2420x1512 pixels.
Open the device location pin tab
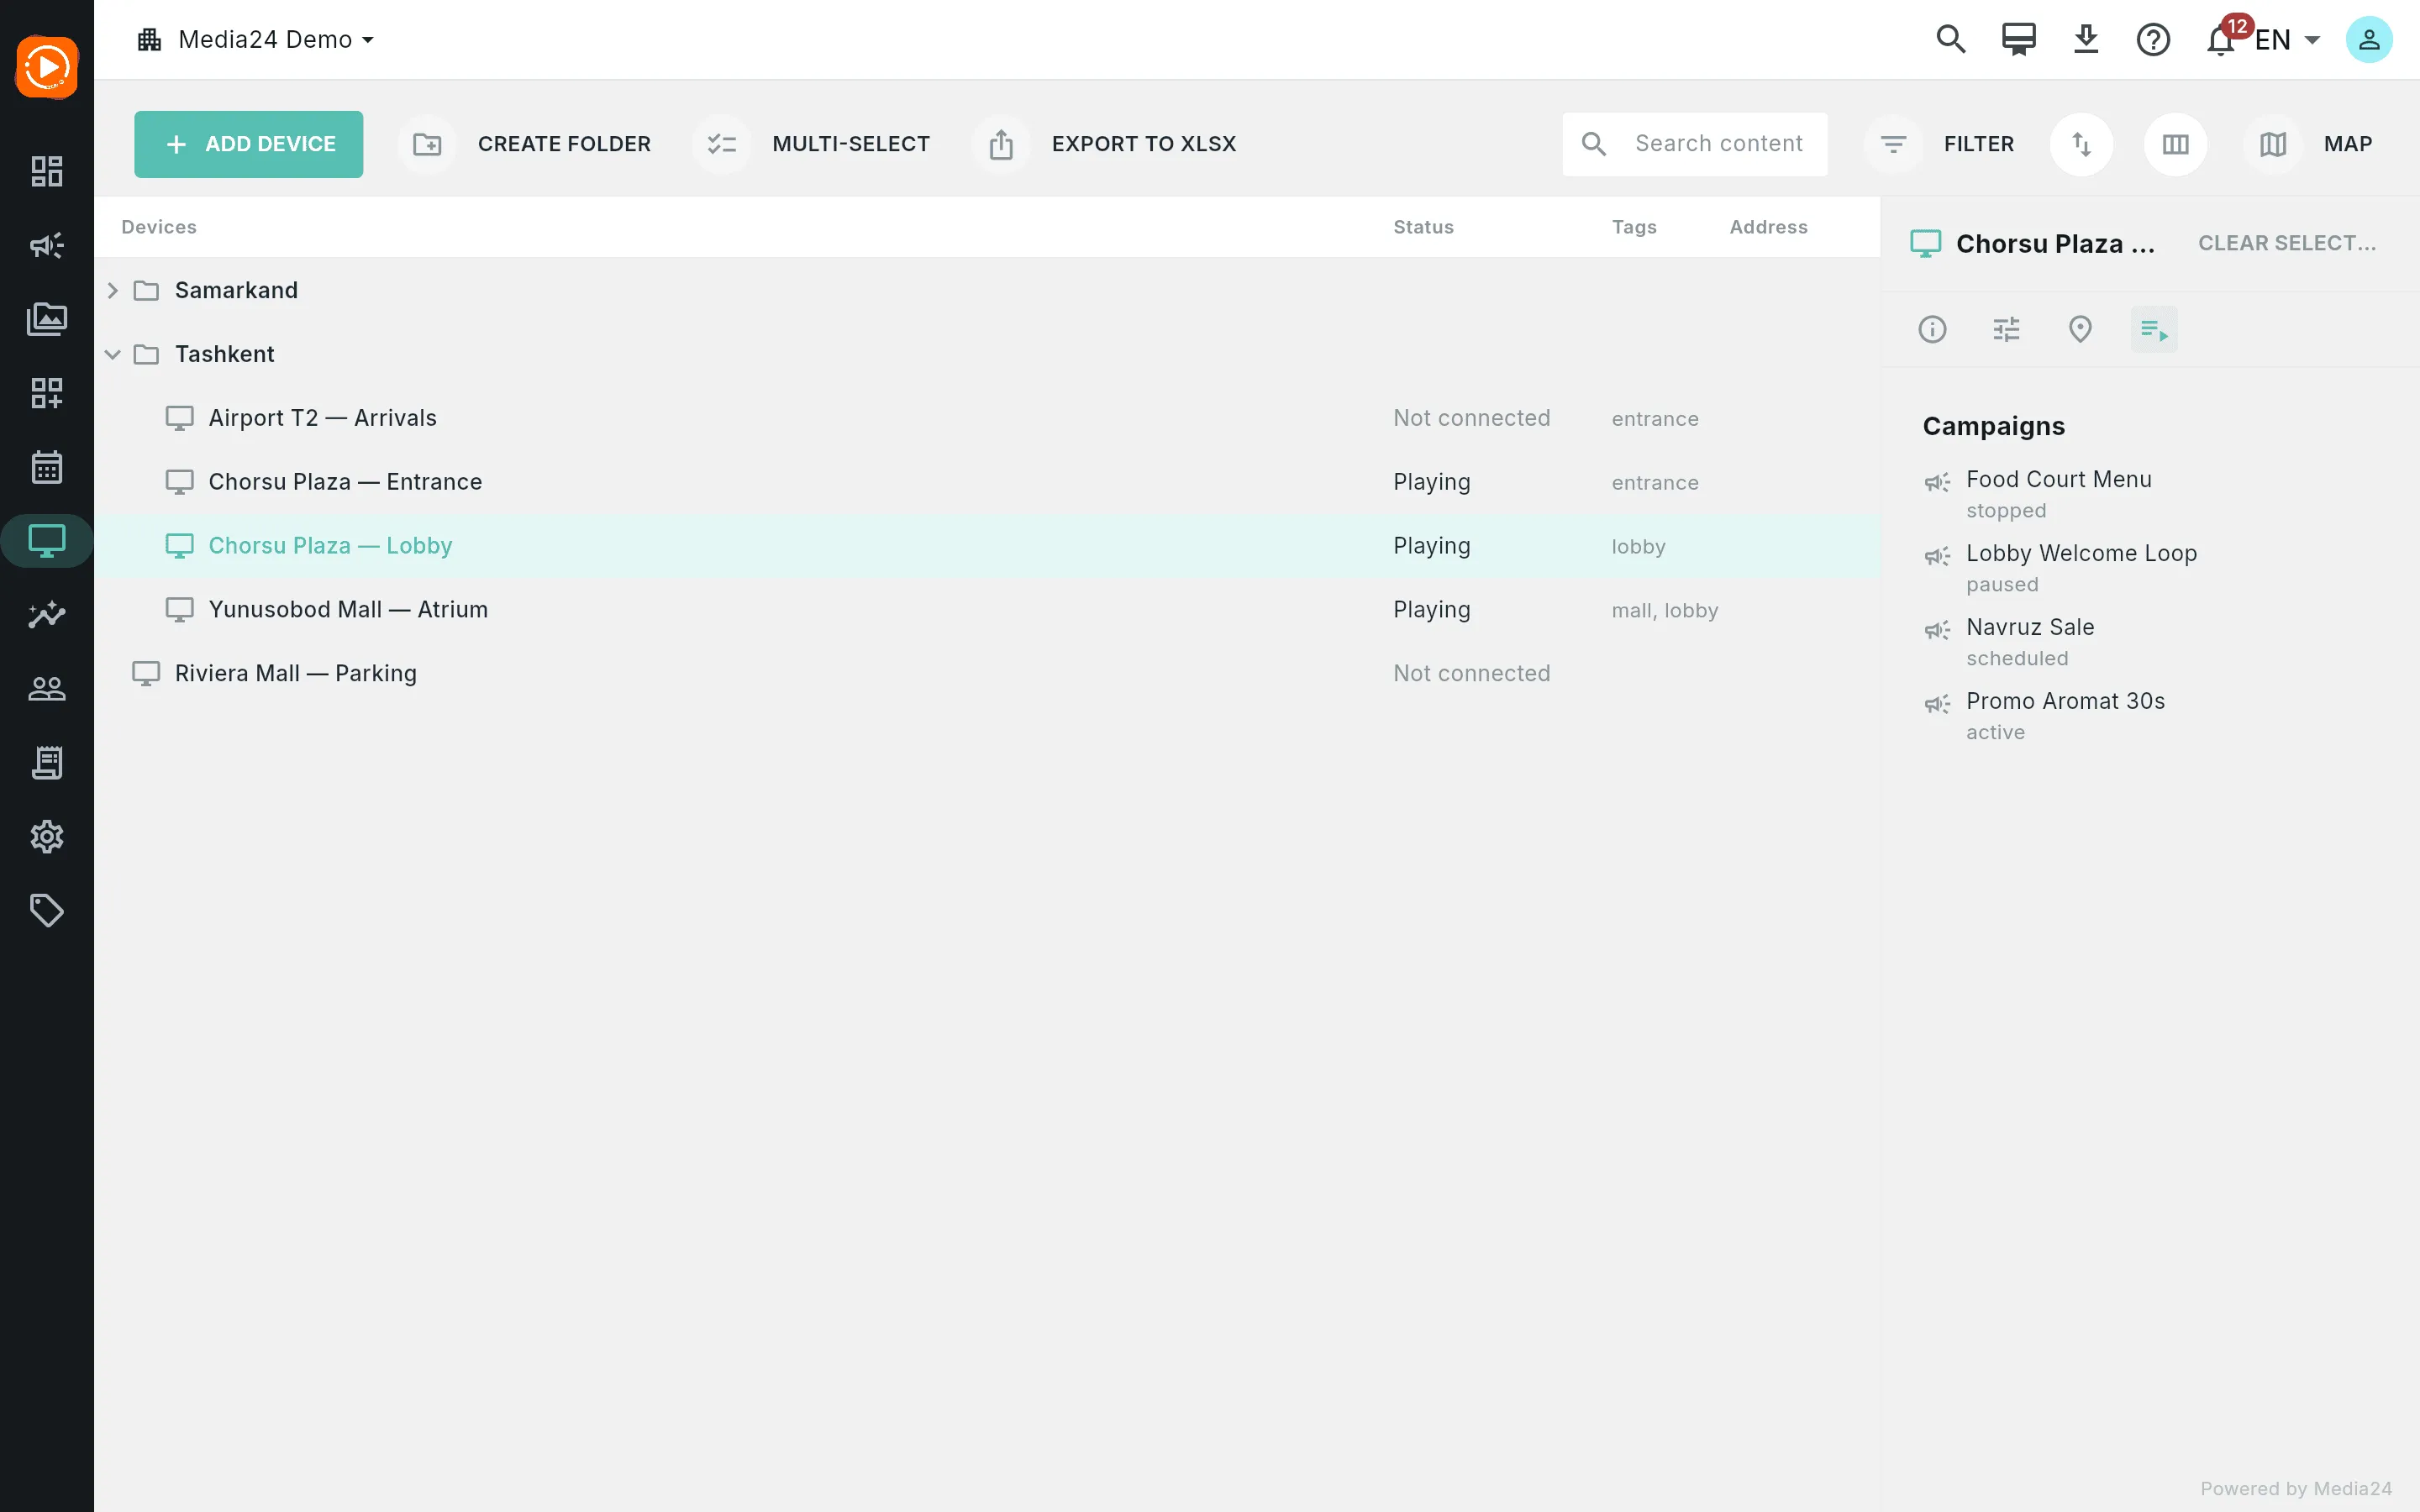tap(2080, 329)
